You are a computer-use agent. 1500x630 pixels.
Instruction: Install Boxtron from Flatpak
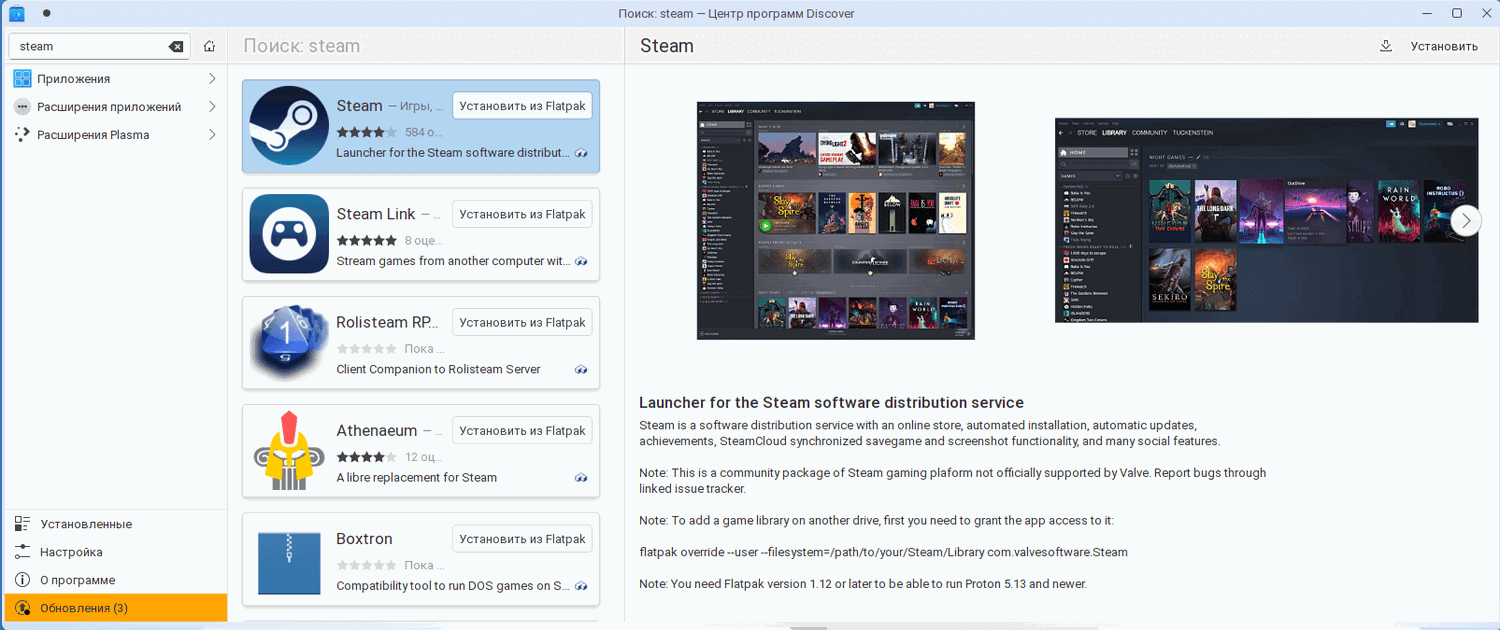(x=522, y=538)
